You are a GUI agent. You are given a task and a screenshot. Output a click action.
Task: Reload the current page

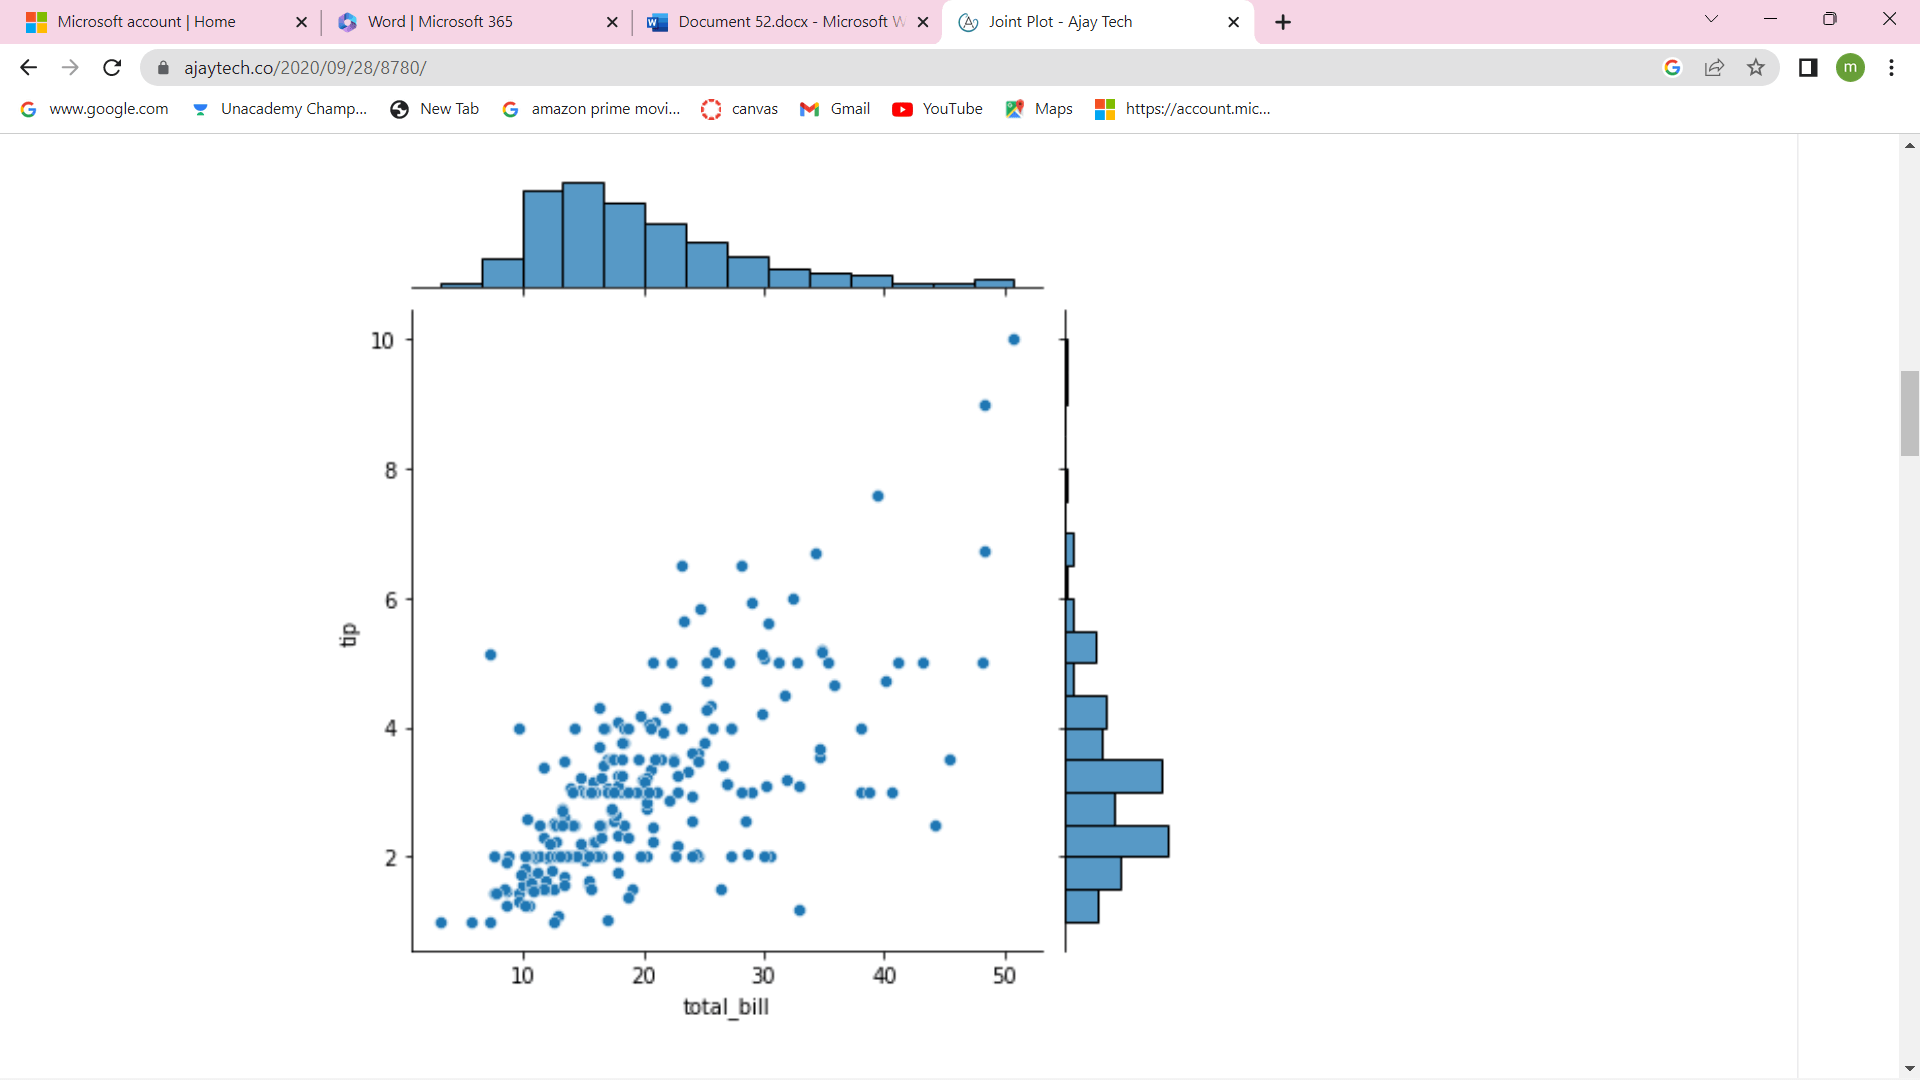[x=112, y=67]
